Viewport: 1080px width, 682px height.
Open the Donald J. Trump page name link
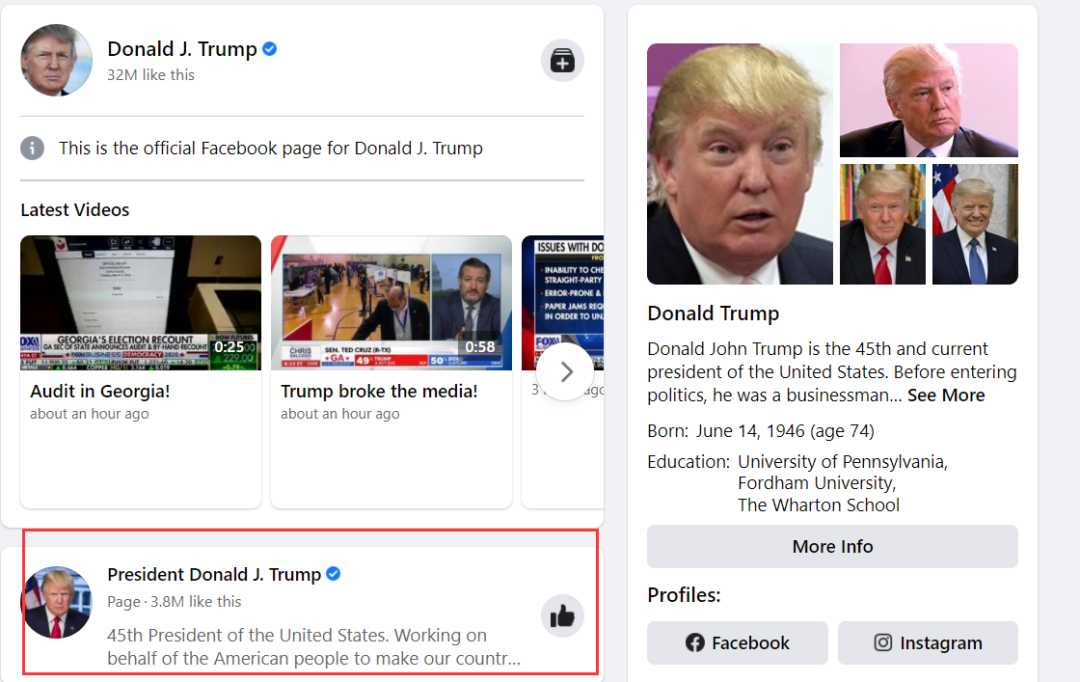(x=182, y=49)
